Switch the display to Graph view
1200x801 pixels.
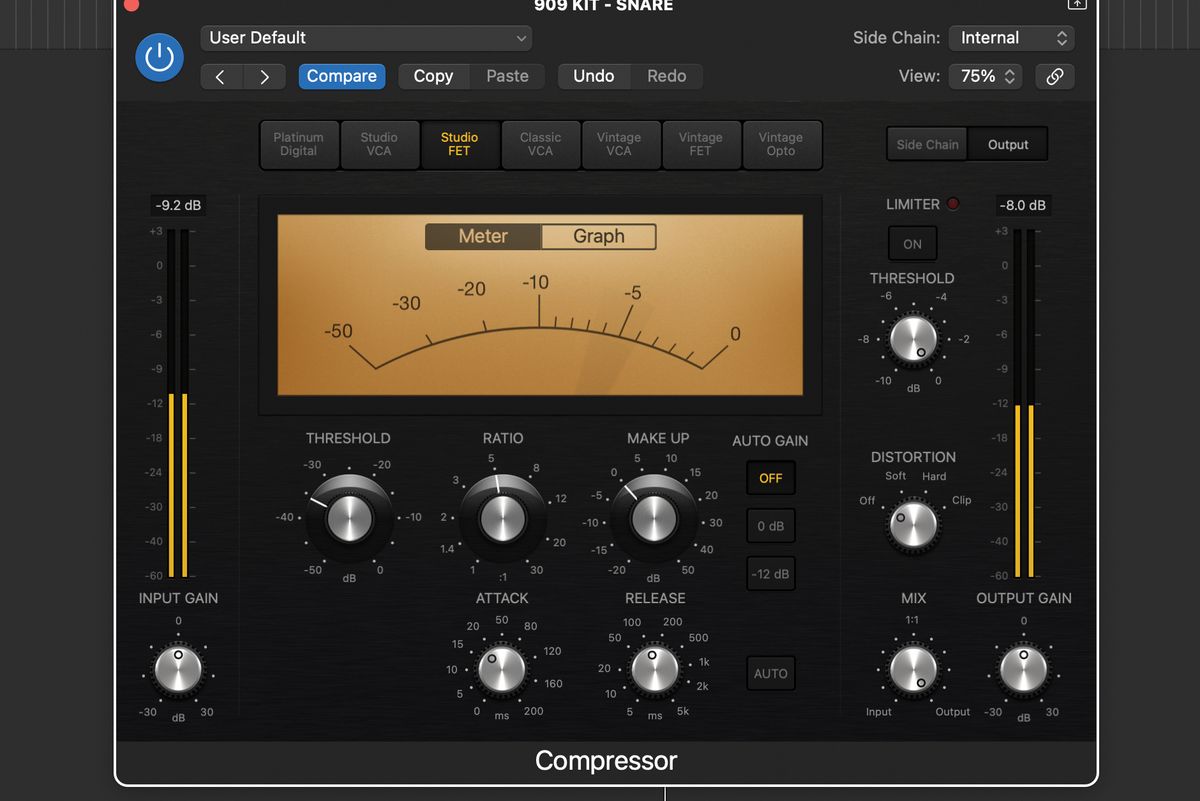[598, 236]
